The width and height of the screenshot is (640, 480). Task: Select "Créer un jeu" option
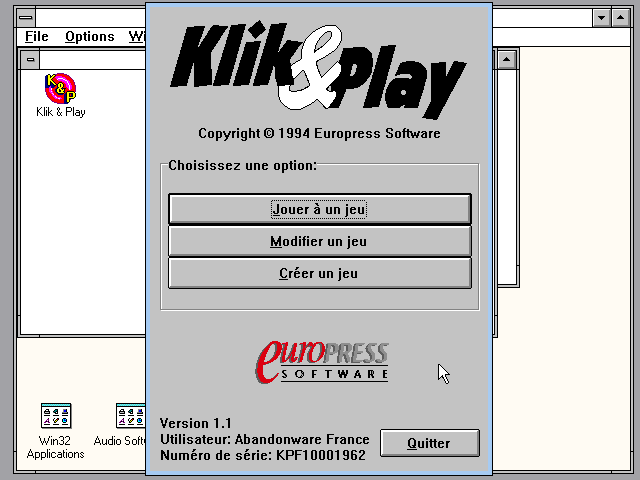319,273
